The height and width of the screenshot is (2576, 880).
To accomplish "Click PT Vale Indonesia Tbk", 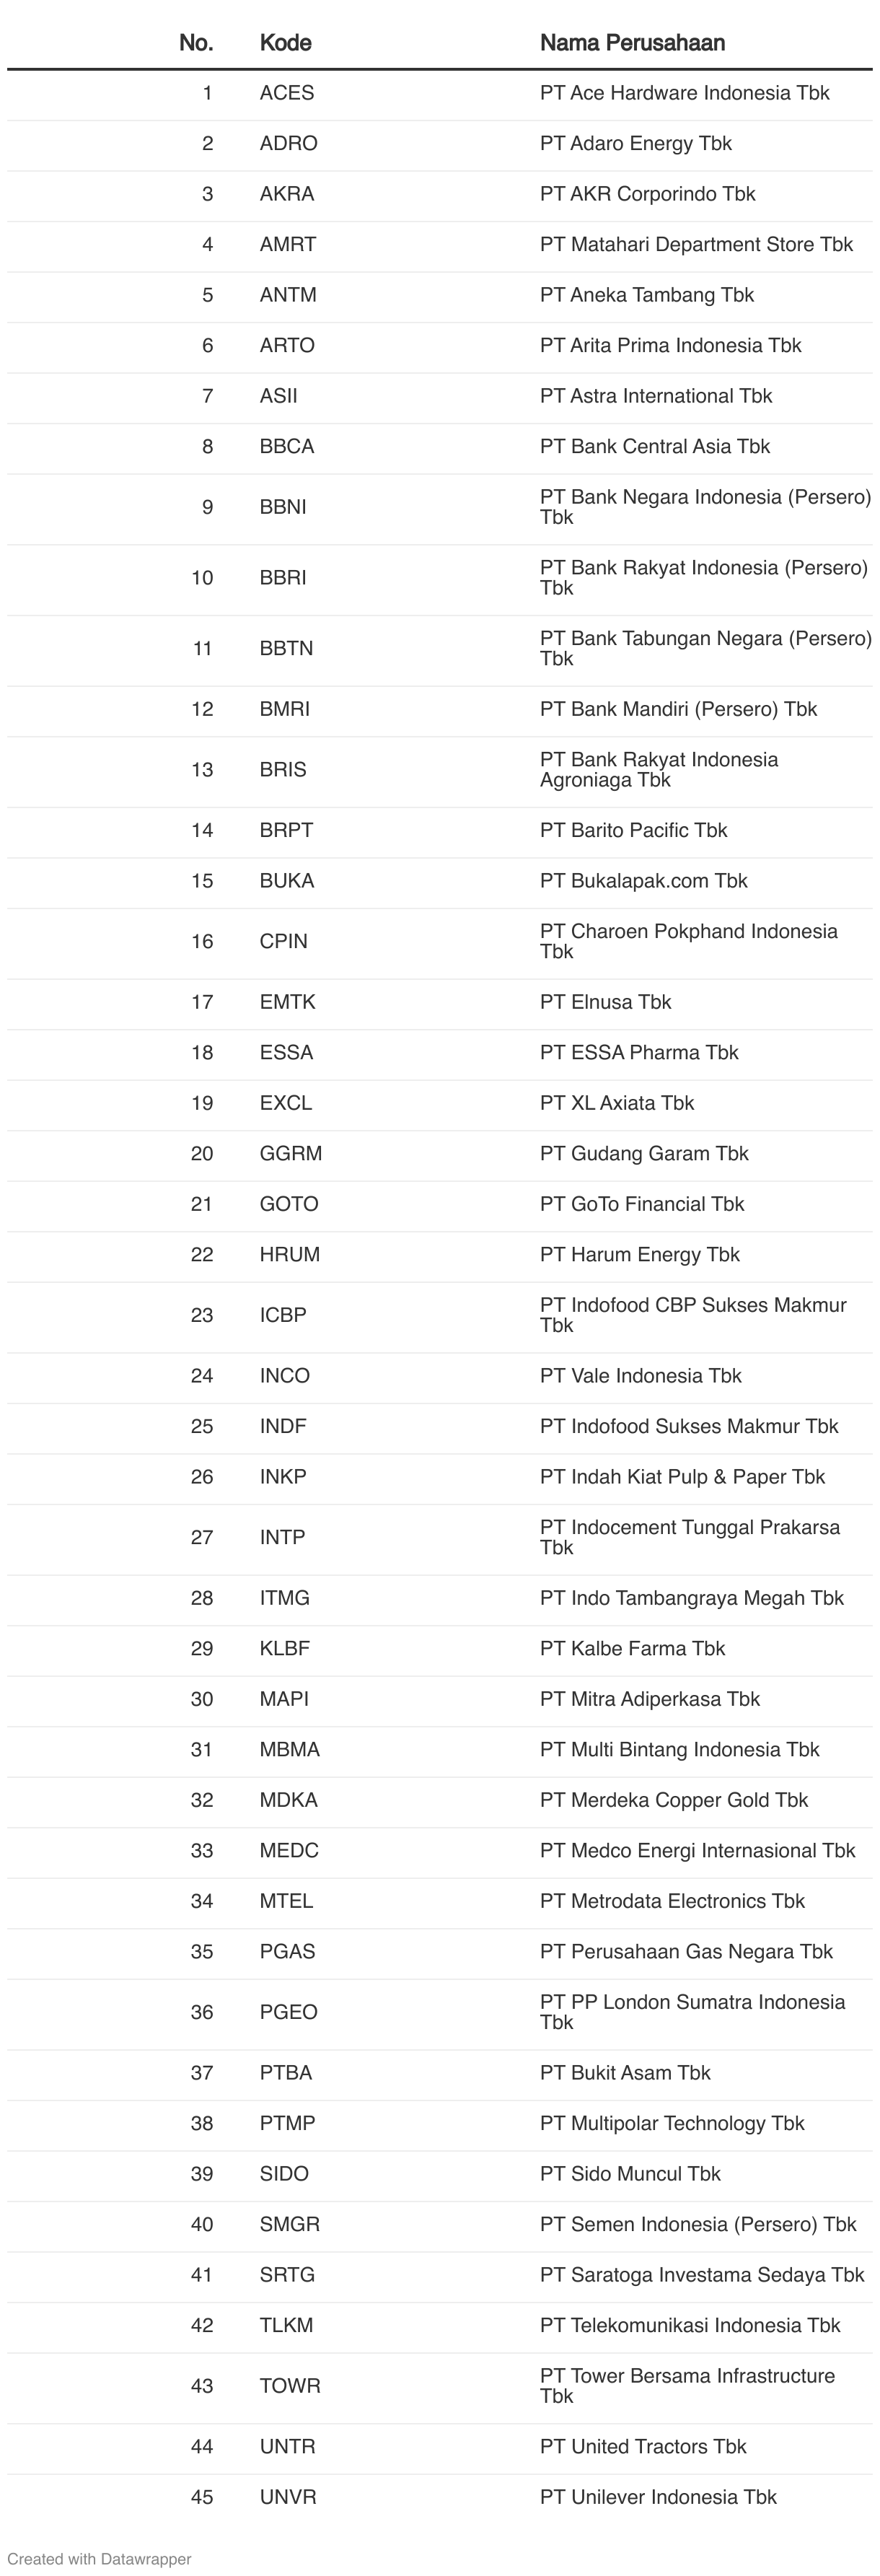I will [x=641, y=1375].
